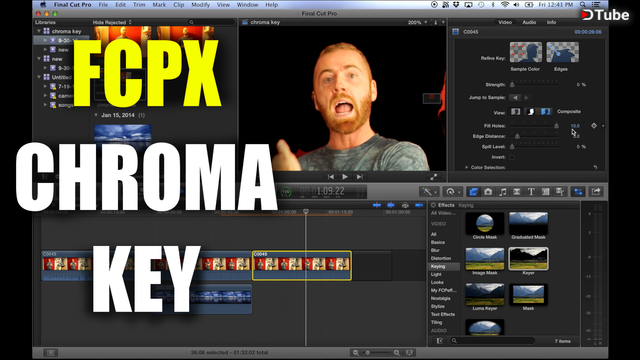Toggle Effects browser sidebar visibility

pyautogui.click(x=439, y=341)
